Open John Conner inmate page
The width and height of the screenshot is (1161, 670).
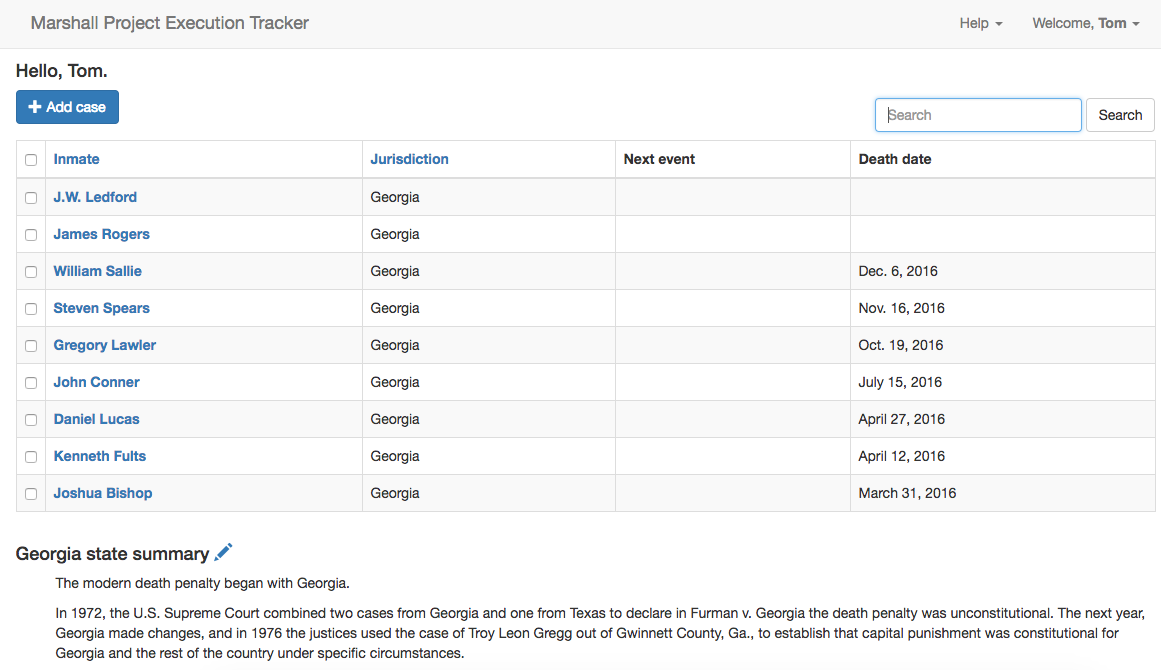[96, 382]
